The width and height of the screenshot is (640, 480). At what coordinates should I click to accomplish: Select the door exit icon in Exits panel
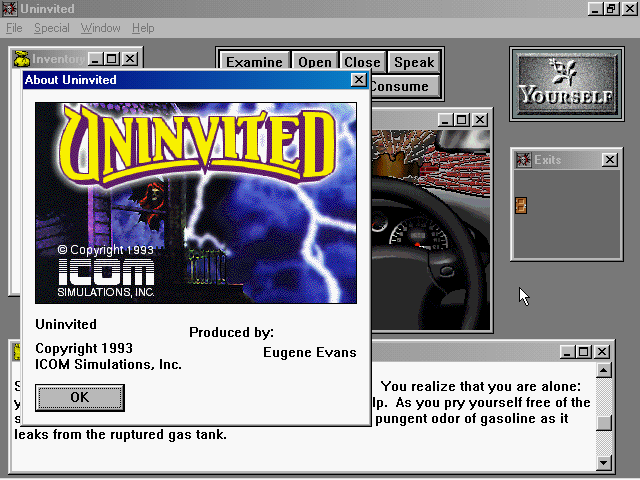point(521,205)
